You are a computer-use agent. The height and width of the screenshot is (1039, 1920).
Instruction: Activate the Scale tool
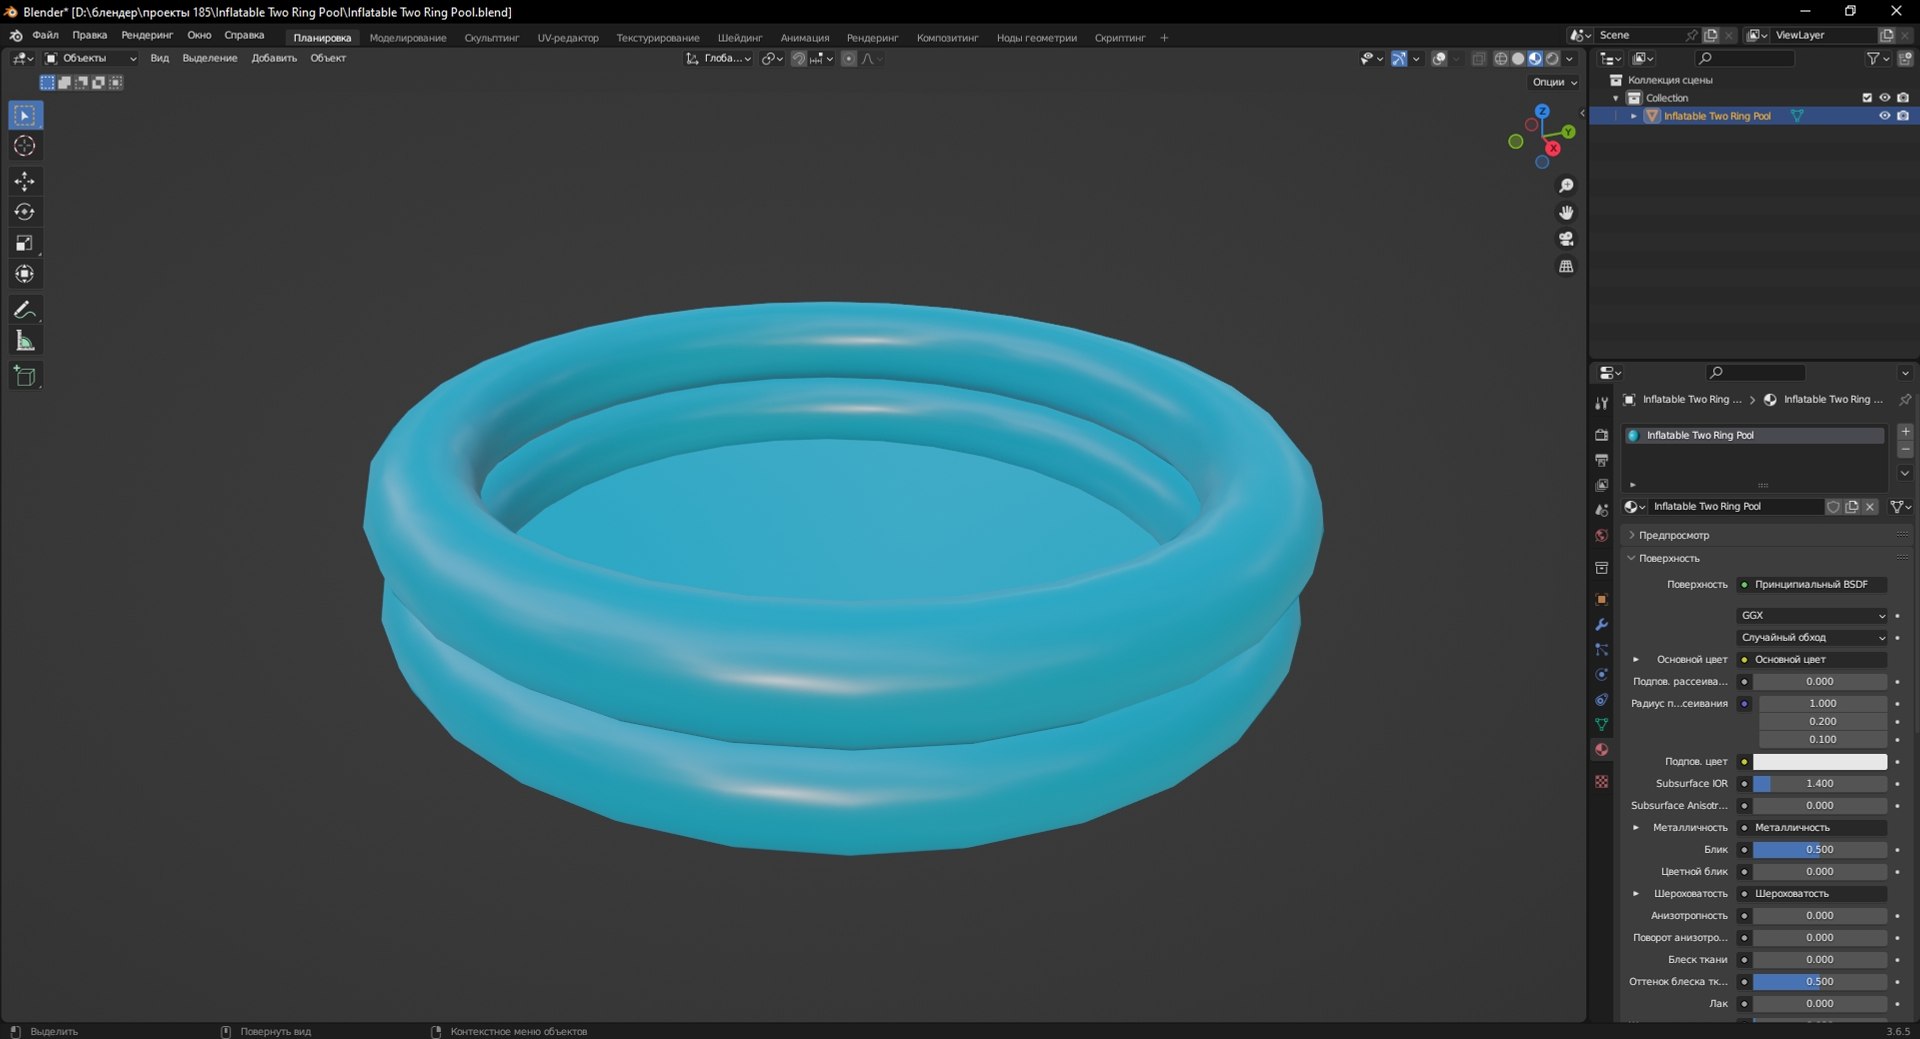(25, 243)
